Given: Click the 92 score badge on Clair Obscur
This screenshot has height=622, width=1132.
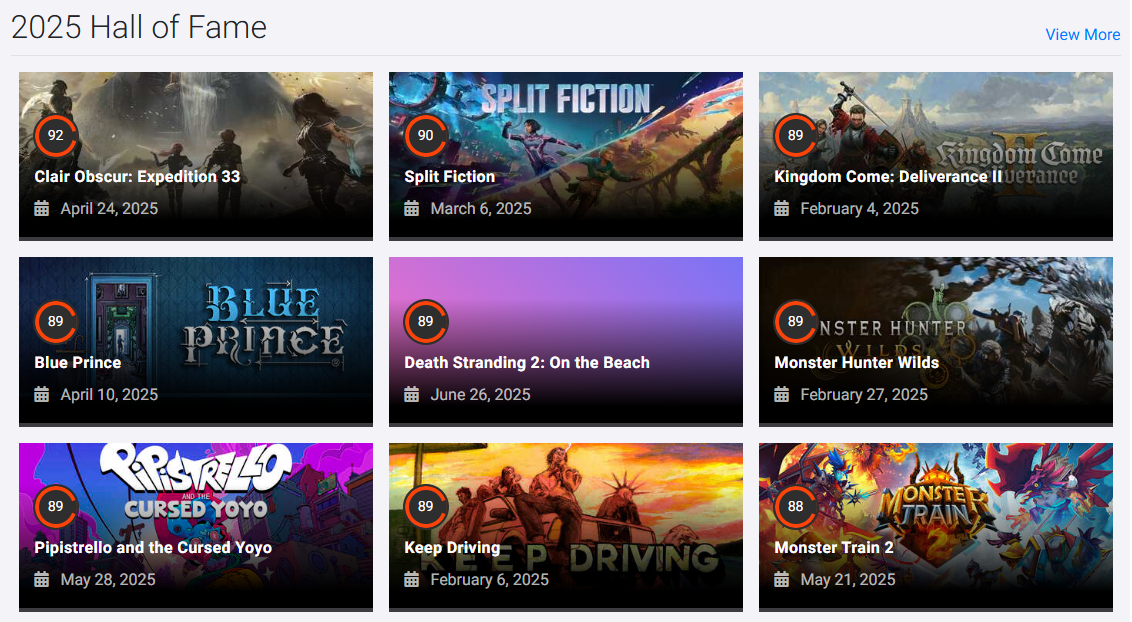Looking at the screenshot, I should point(56,135).
